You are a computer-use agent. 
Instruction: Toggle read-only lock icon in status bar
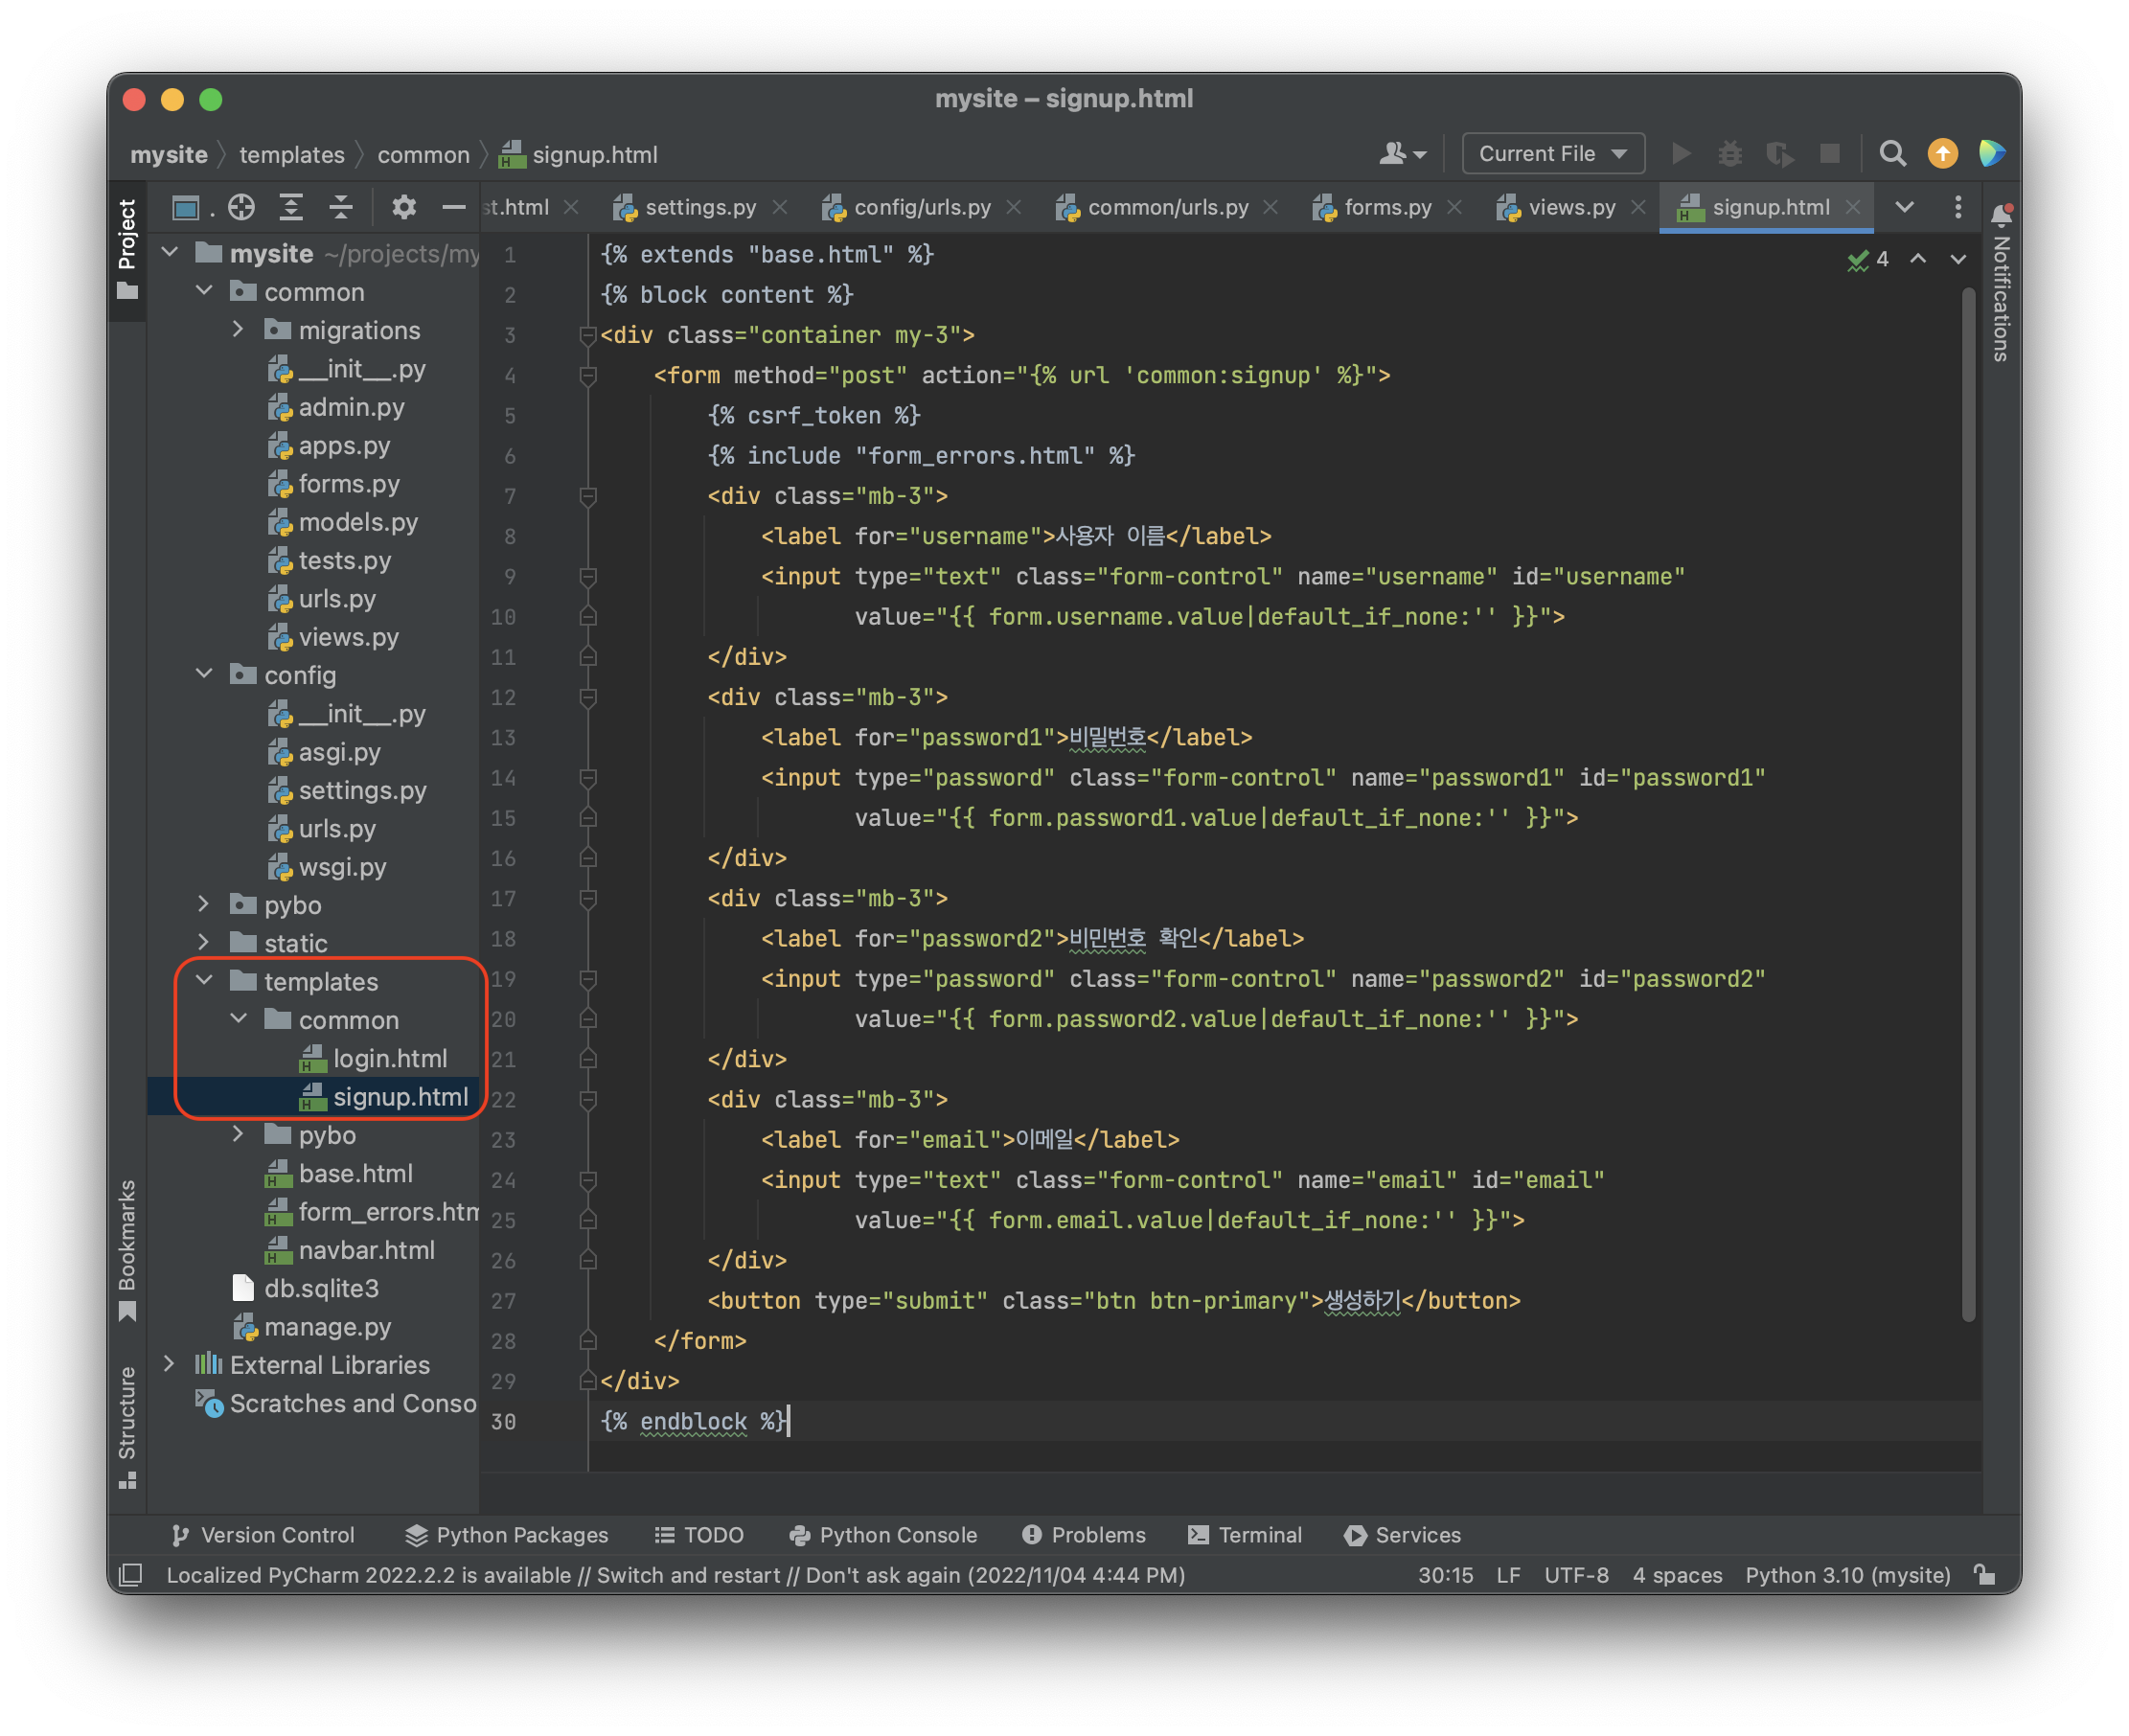(1985, 1575)
